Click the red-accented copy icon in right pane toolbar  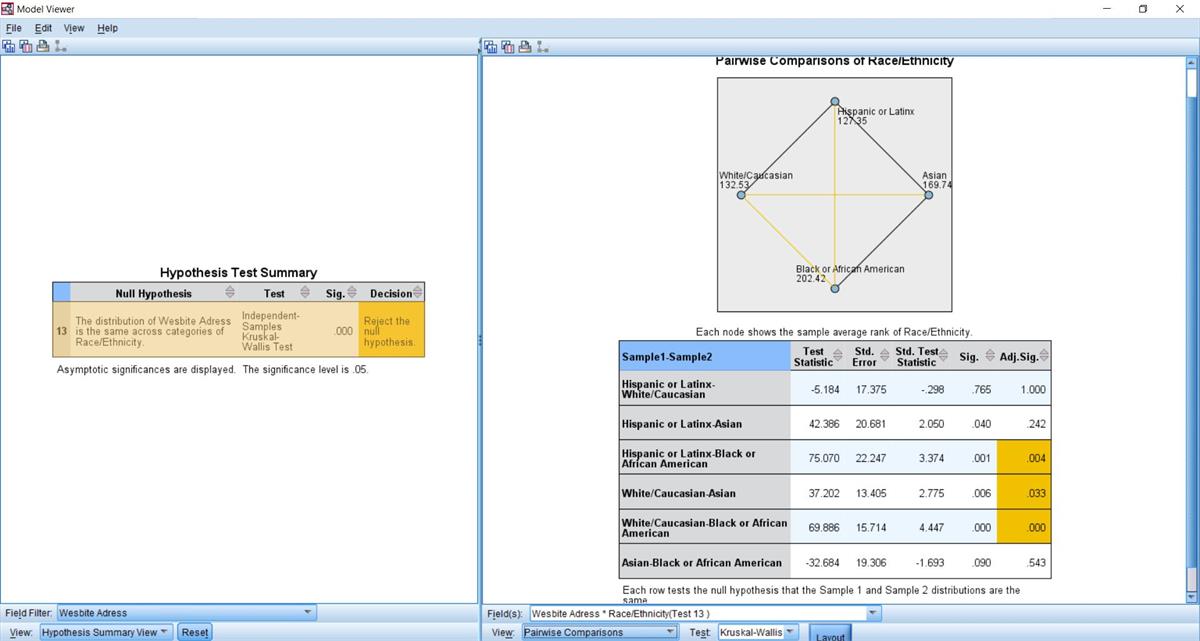coord(508,46)
